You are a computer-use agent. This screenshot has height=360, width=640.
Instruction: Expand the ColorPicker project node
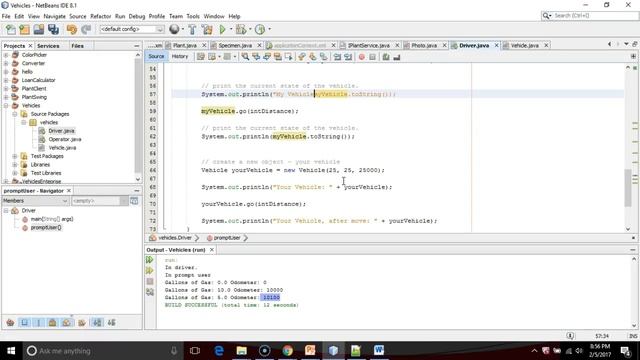tap(6, 55)
